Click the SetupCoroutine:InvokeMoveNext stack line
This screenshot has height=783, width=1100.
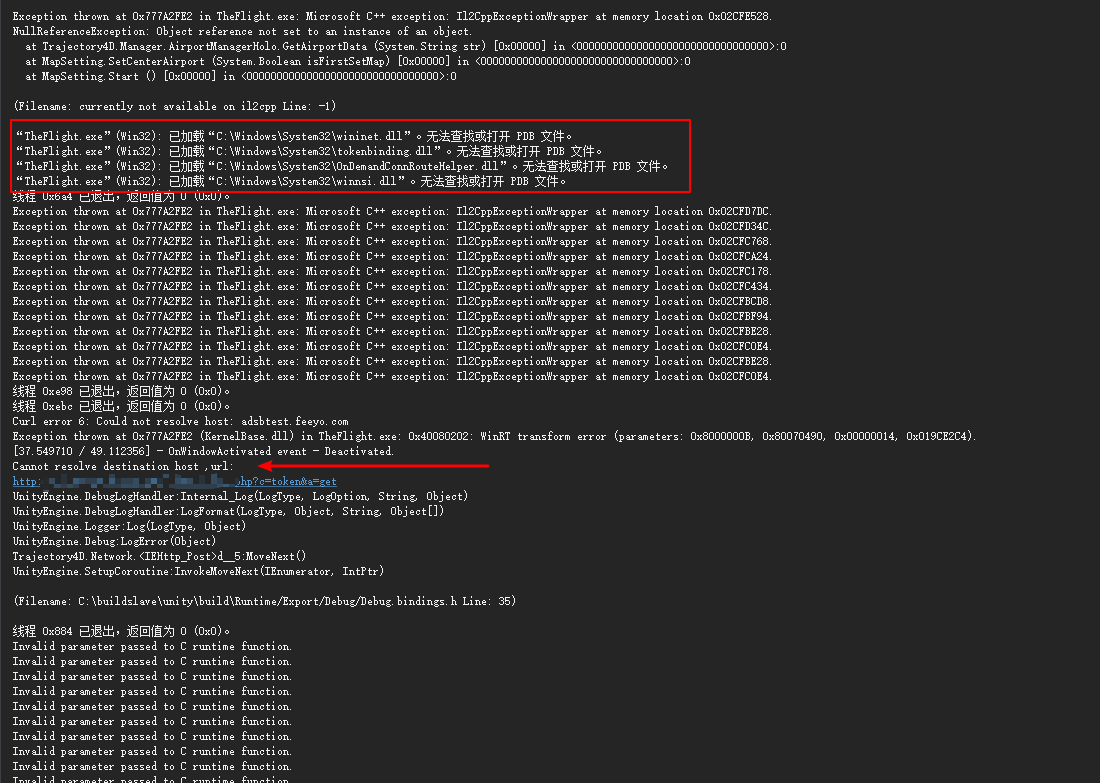click(199, 572)
